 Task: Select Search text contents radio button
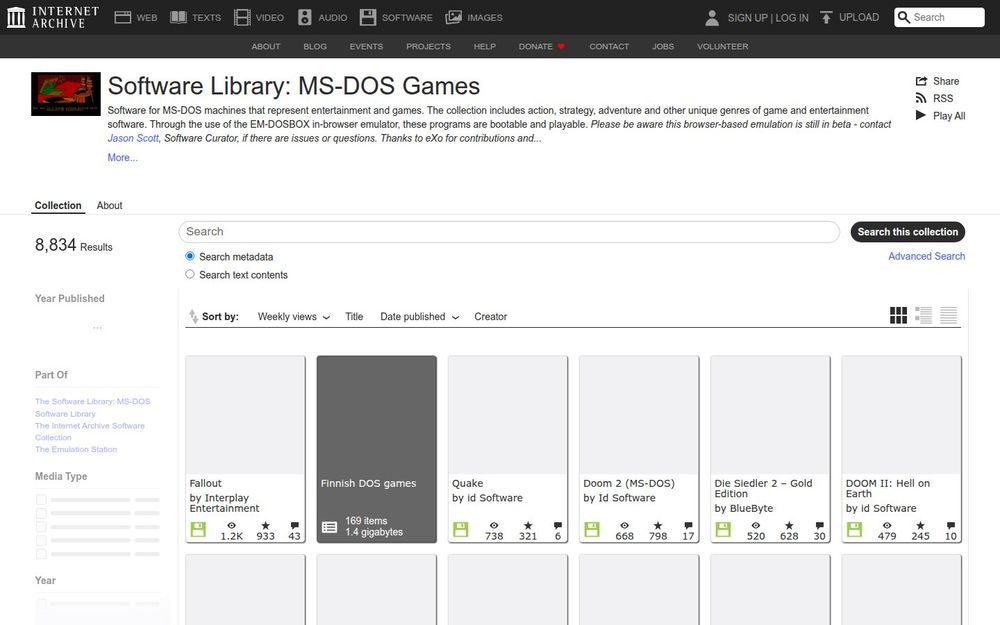pyautogui.click(x=189, y=274)
